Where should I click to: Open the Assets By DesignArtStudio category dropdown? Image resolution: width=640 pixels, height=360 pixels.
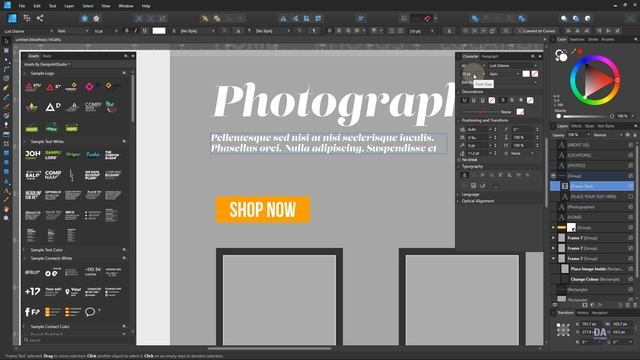coord(47,64)
